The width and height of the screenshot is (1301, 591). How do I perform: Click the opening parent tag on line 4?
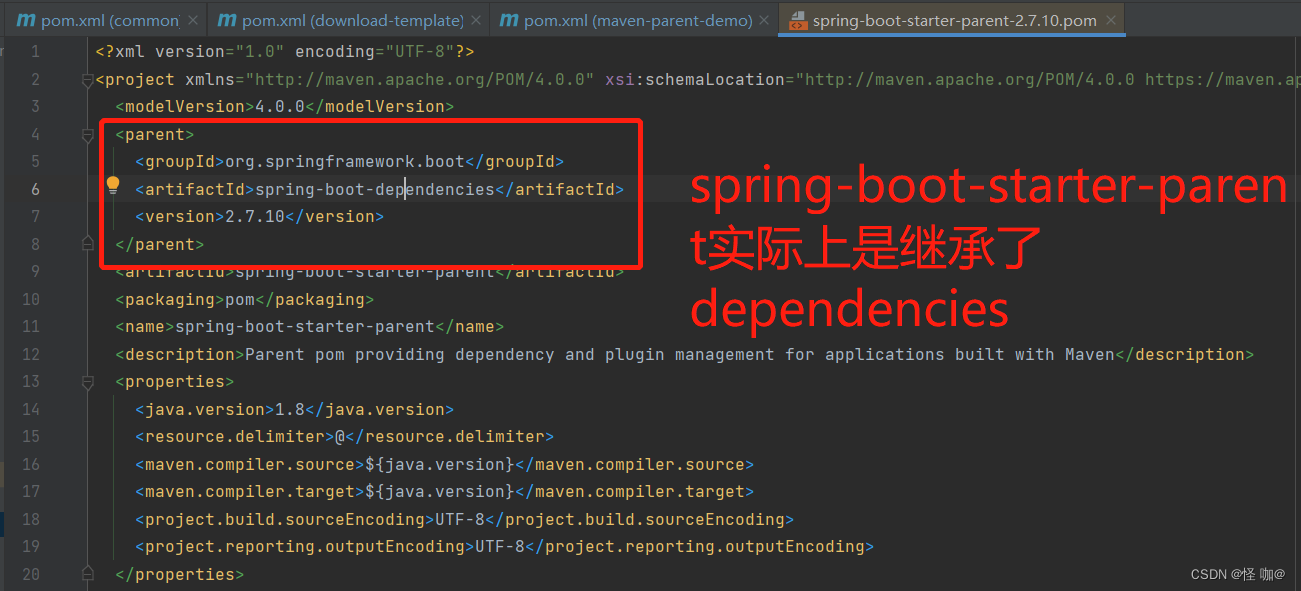click(x=155, y=134)
